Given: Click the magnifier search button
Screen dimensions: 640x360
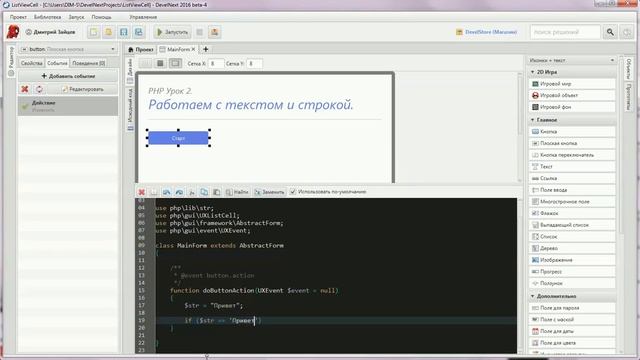Looking at the screenshot, I should (610, 32).
